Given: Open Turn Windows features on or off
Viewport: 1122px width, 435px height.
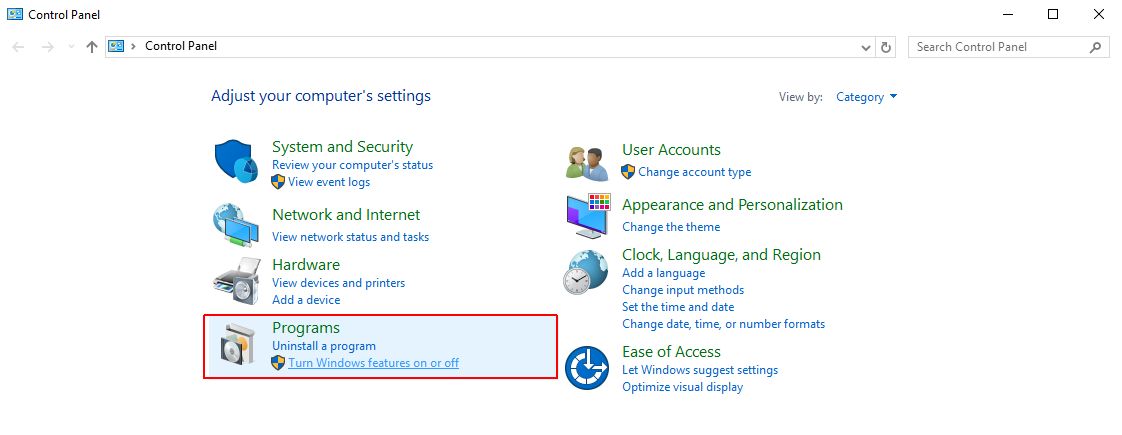Looking at the screenshot, I should click(373, 363).
